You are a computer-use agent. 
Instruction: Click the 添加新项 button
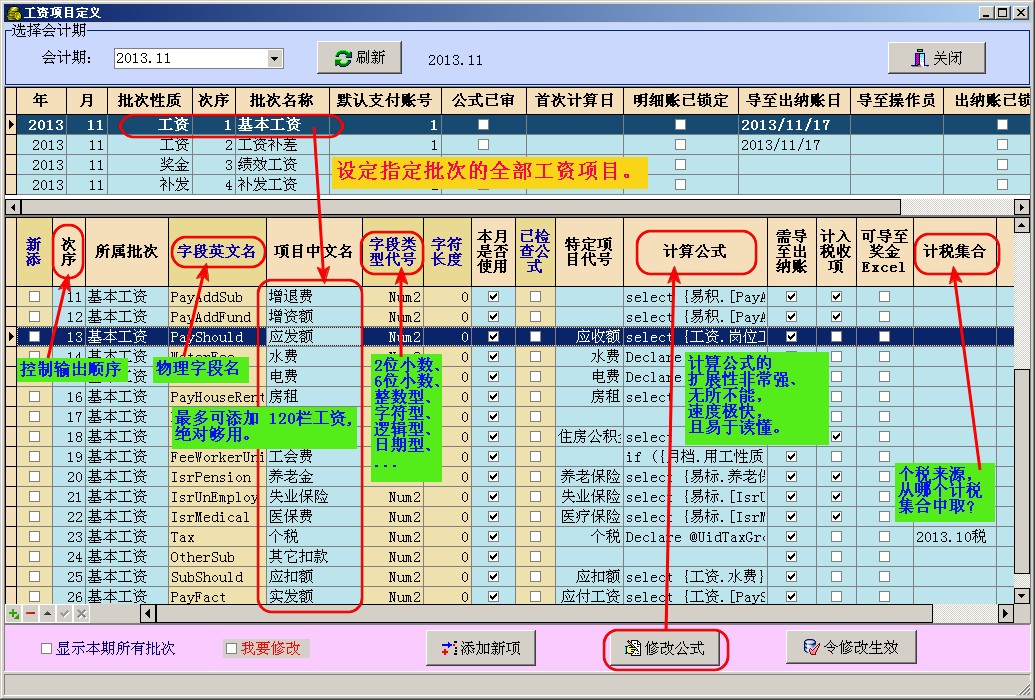[x=480, y=648]
